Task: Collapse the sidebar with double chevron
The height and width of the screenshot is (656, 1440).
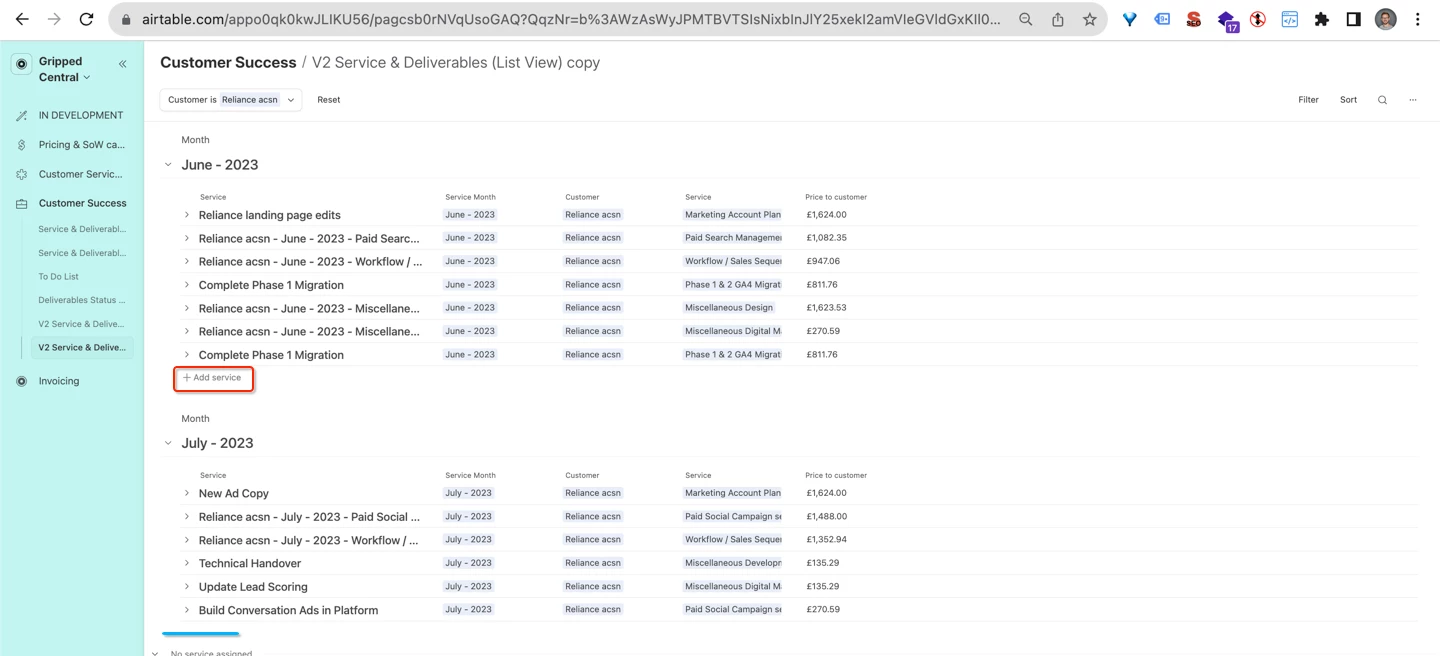Action: pyautogui.click(x=122, y=63)
